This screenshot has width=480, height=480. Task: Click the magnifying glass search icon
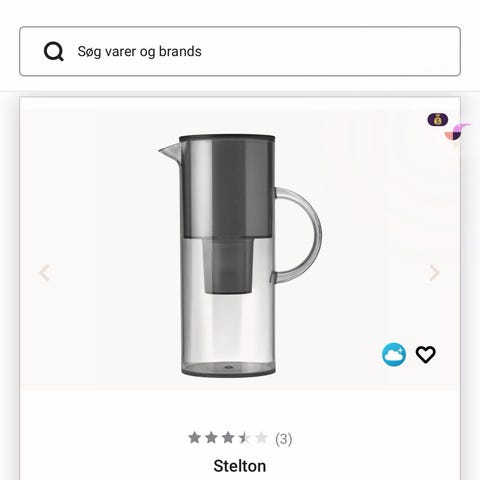point(54,52)
